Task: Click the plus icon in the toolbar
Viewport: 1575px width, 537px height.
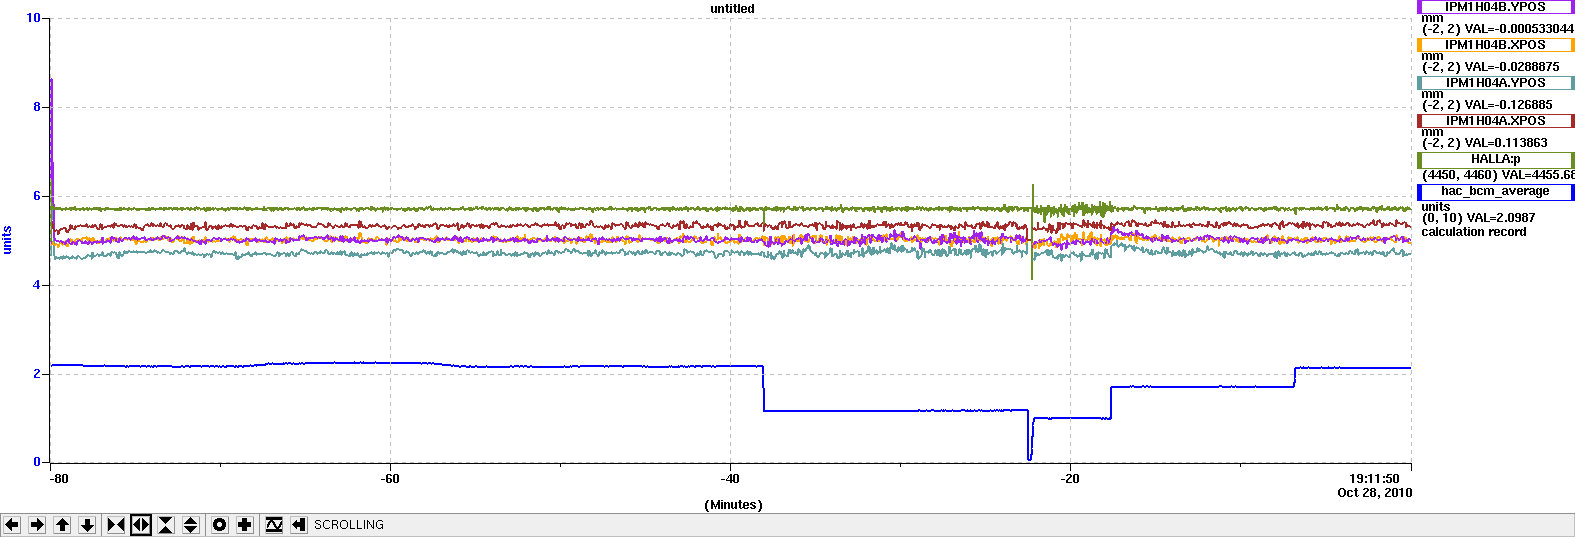Action: click(x=245, y=525)
